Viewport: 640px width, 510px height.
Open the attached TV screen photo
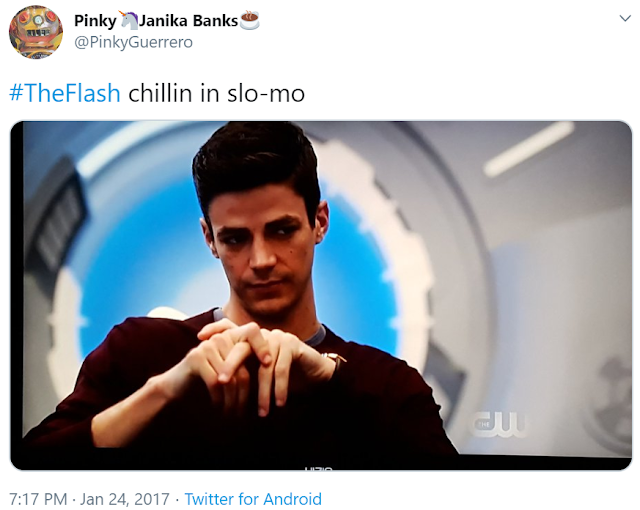(x=321, y=295)
